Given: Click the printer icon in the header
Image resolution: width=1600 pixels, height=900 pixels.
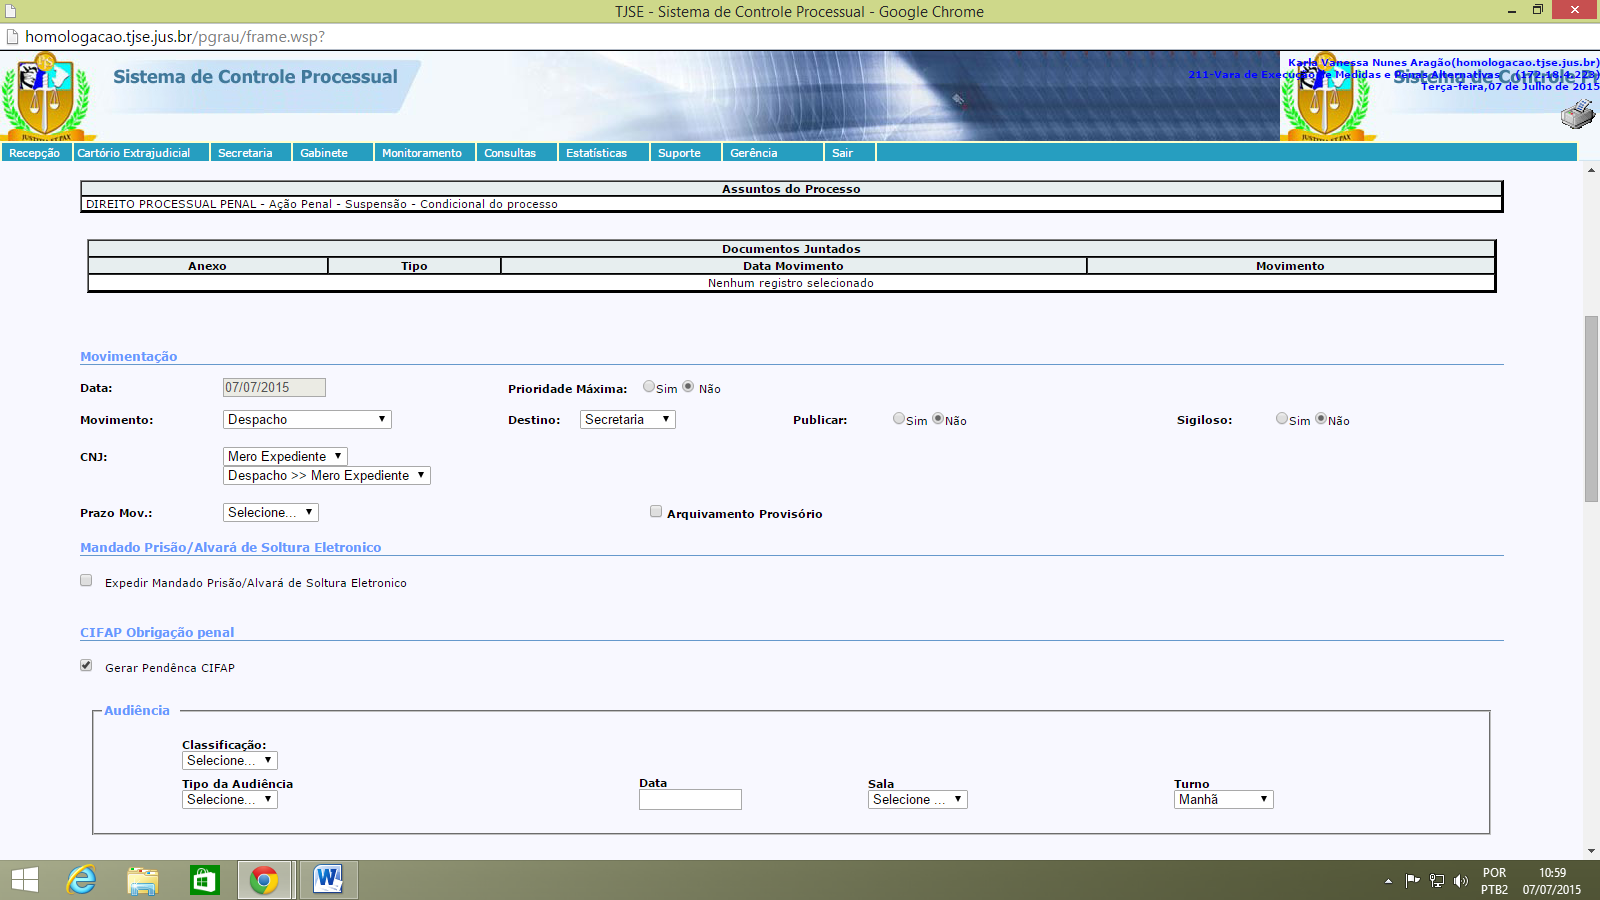Looking at the screenshot, I should coord(1577,115).
